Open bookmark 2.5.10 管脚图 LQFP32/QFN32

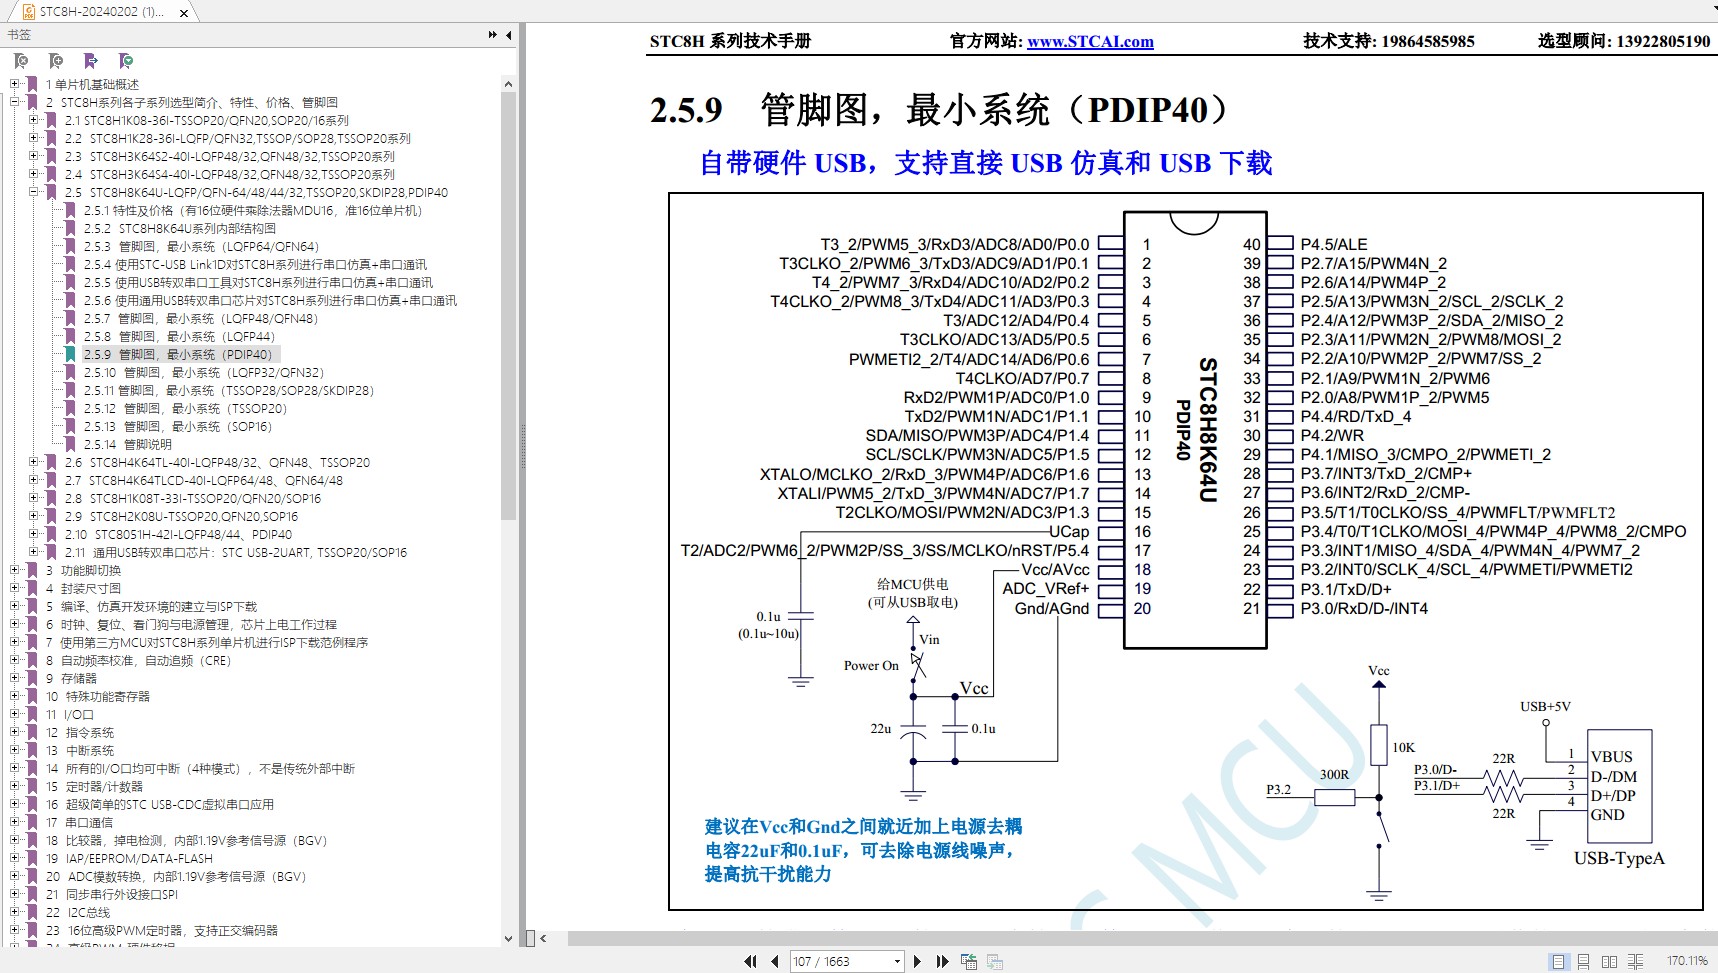pos(204,372)
